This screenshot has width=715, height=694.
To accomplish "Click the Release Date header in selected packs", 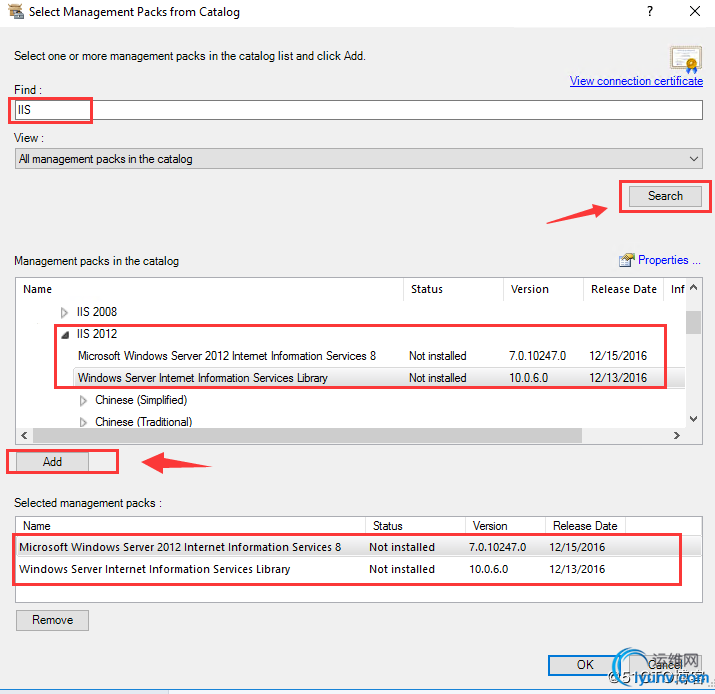I will click(x=585, y=526).
